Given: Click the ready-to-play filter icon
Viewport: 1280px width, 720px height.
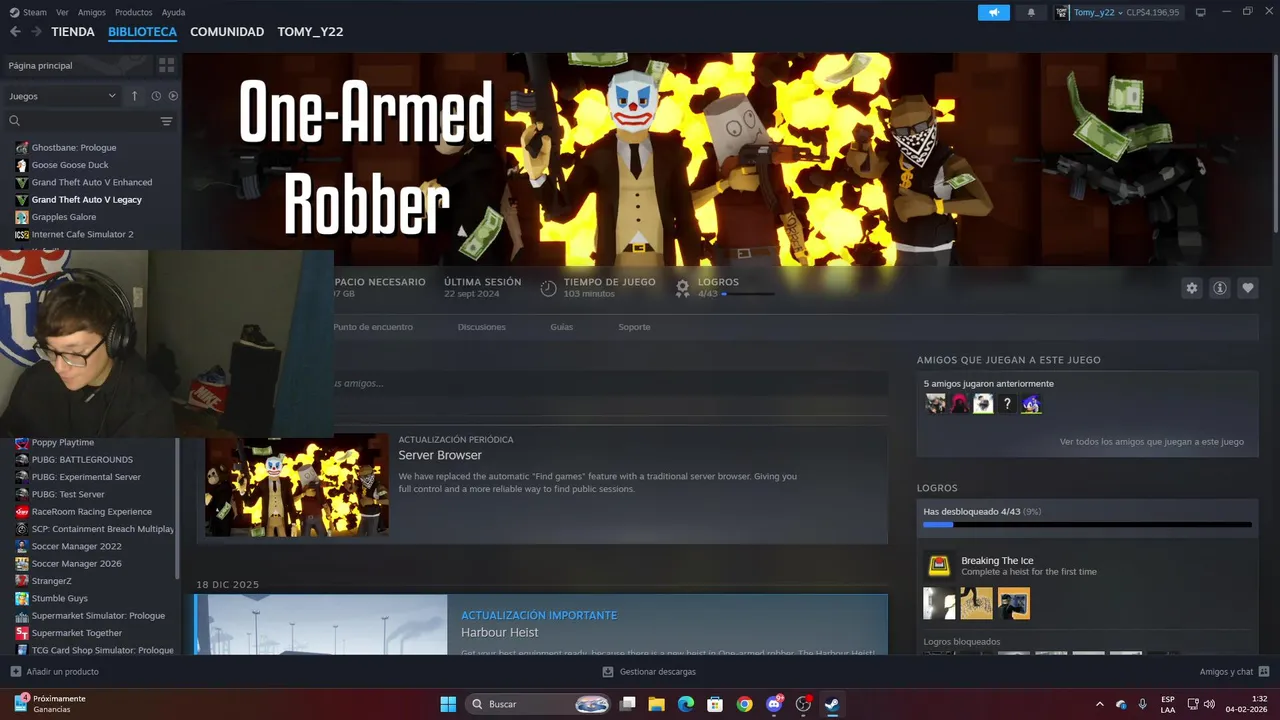Looking at the screenshot, I should pyautogui.click(x=173, y=96).
